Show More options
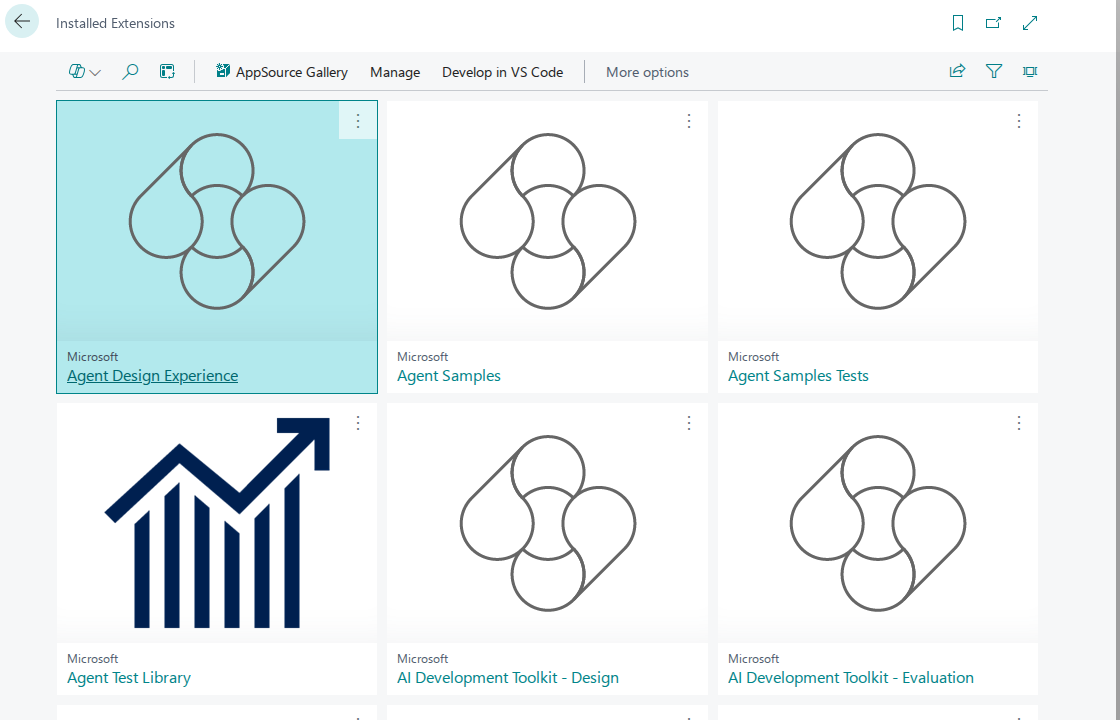1120x720 pixels. [x=647, y=72]
